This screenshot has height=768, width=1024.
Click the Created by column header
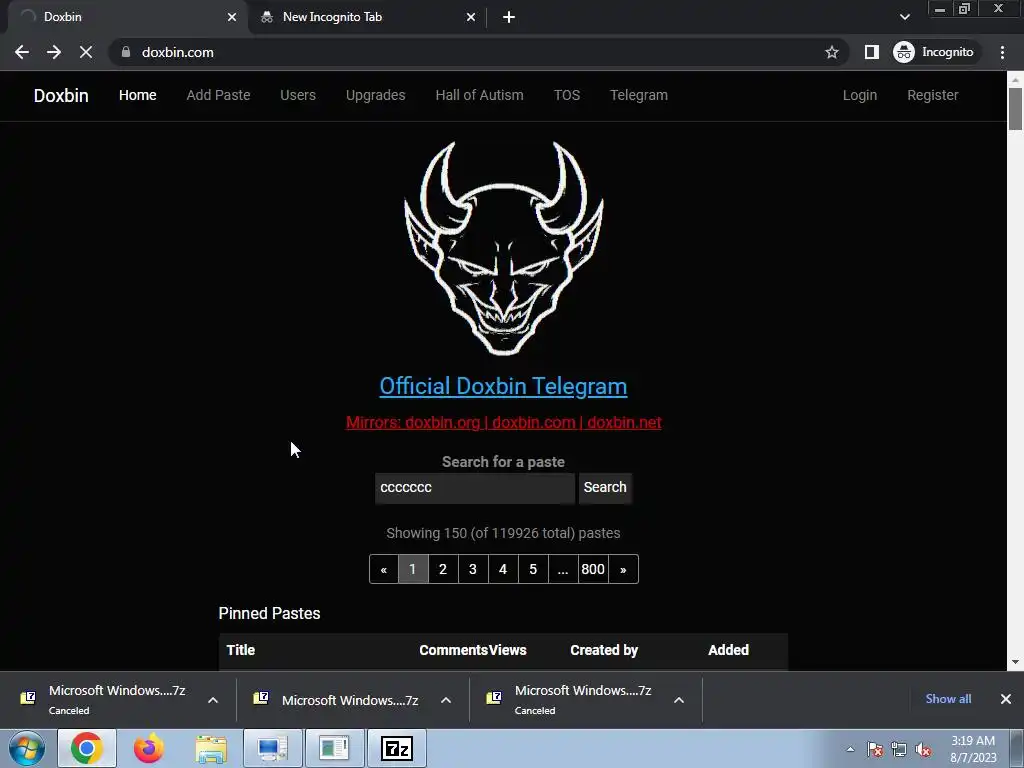pos(604,650)
